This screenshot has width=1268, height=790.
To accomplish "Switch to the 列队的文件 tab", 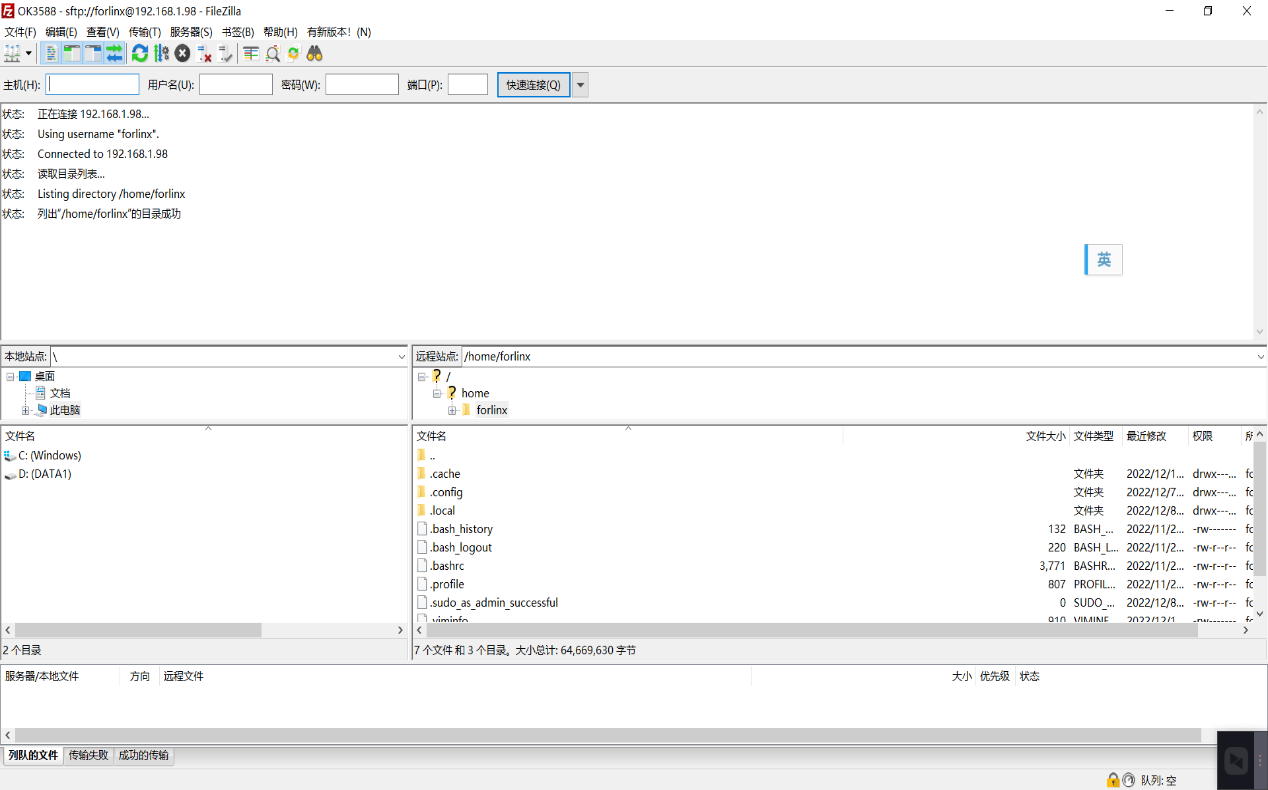I will [33, 756].
